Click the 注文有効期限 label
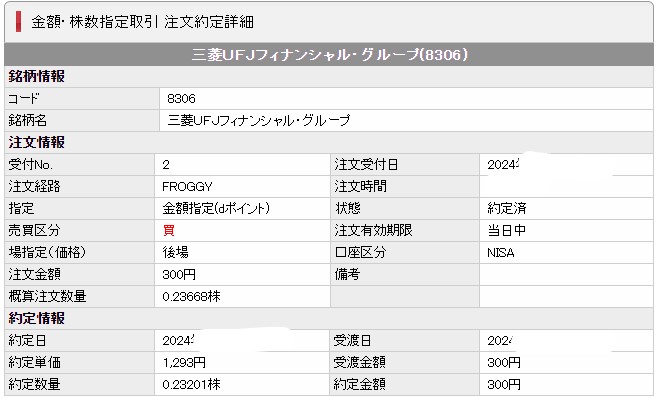The image size is (667, 405). click(373, 231)
